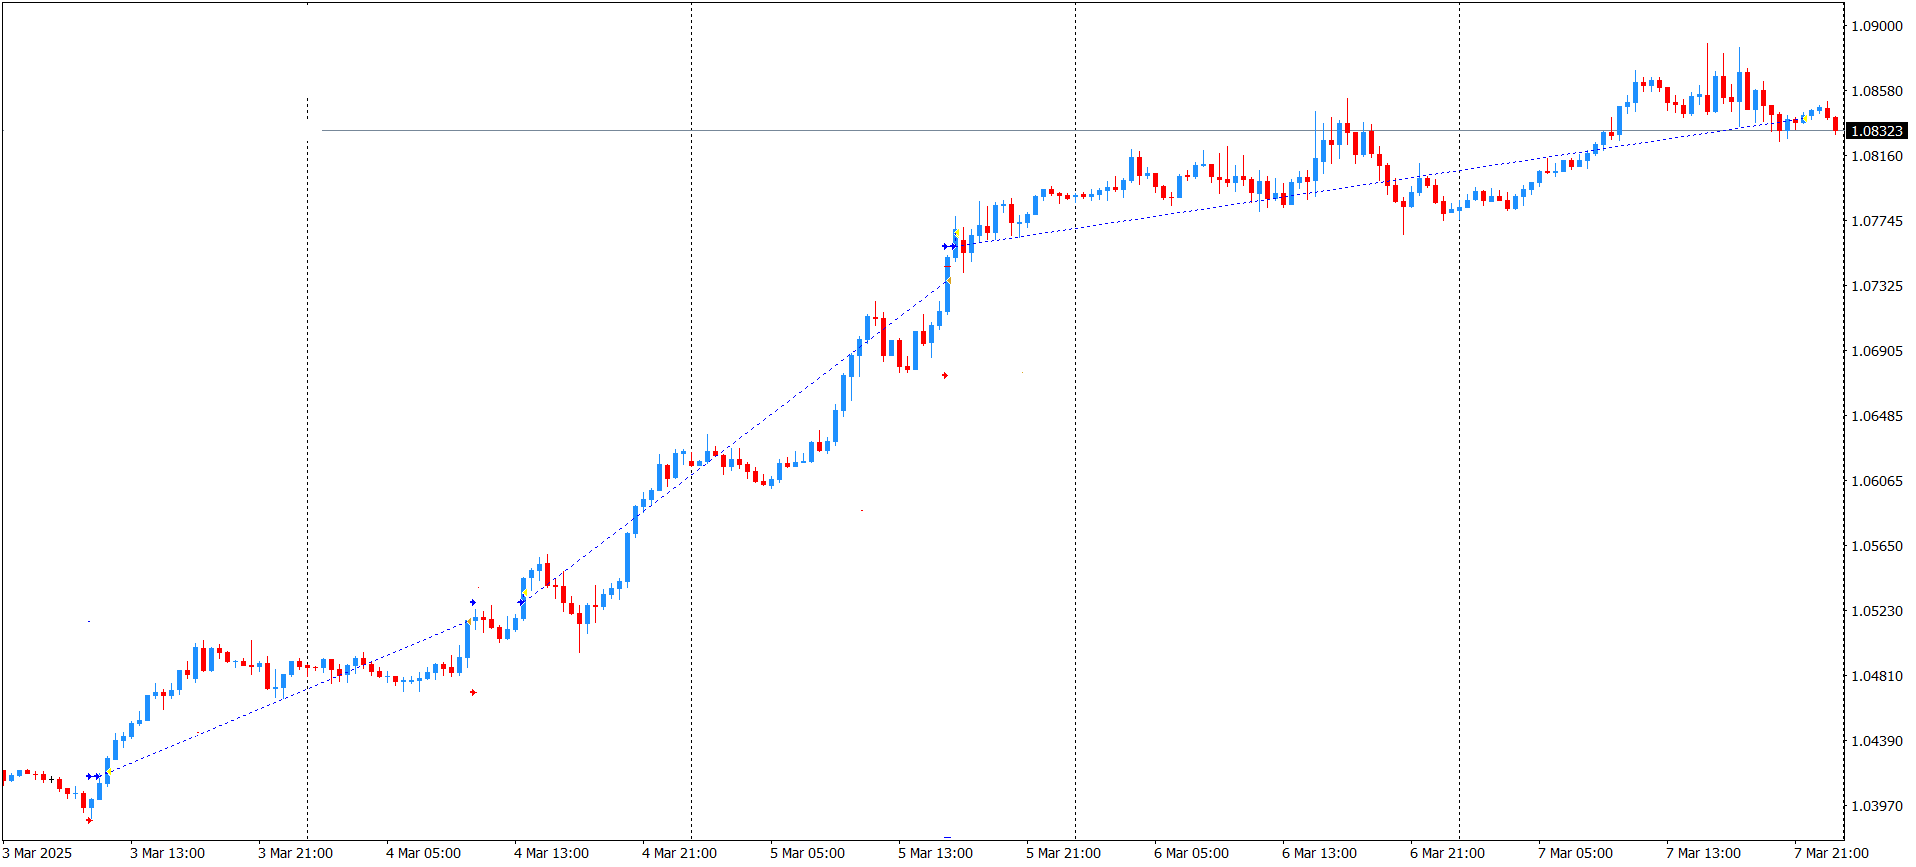
Task: Select the '7 Mar 13:00' time label
Action: pos(1703,853)
